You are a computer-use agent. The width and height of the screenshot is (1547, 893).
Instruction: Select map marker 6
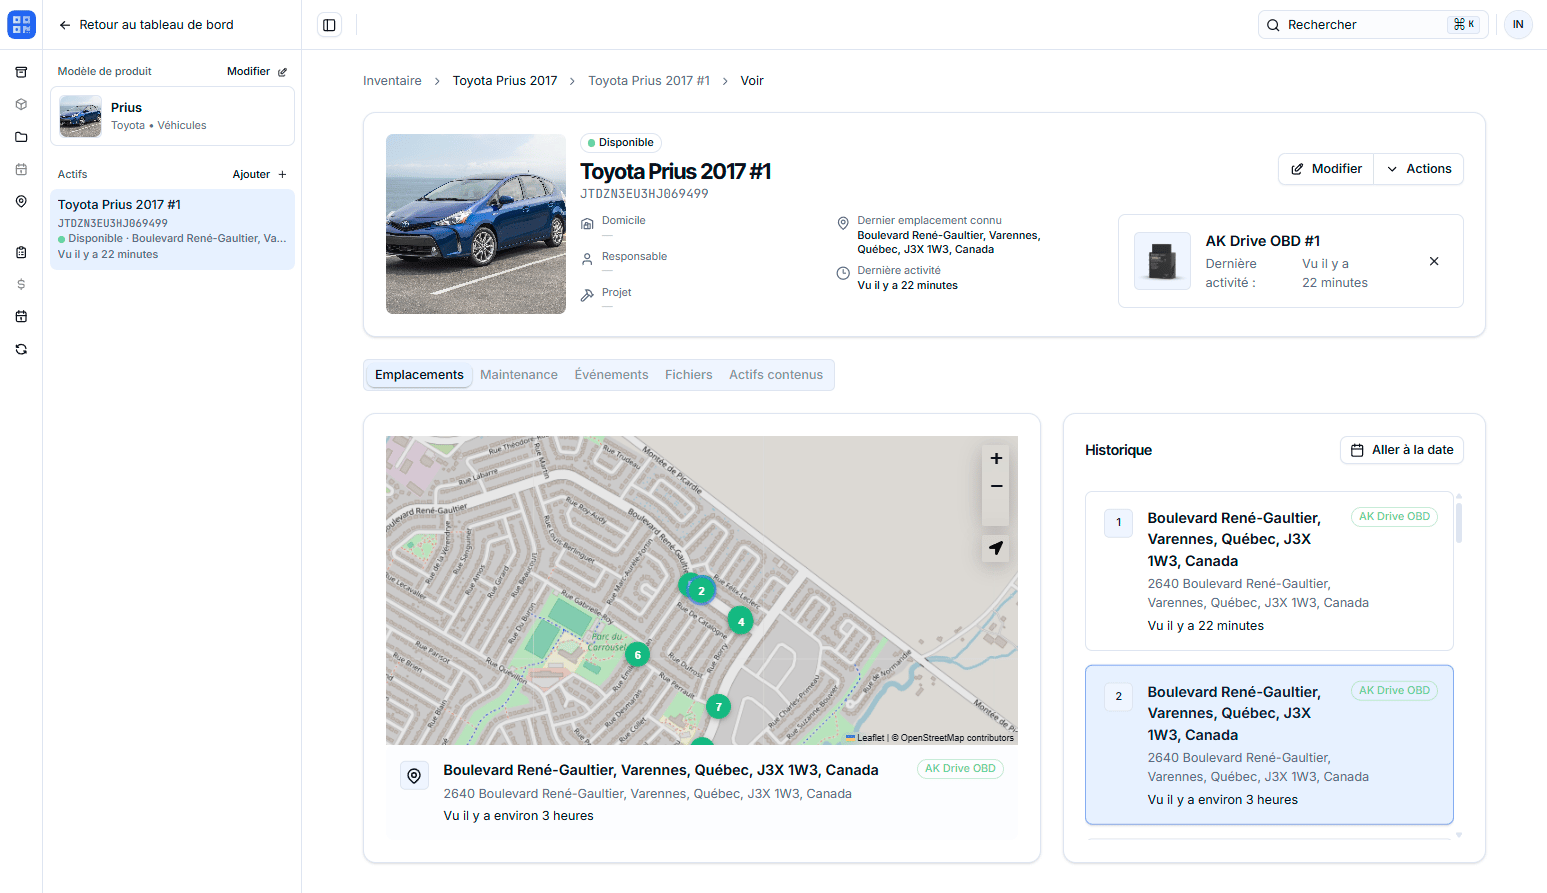pyautogui.click(x=637, y=655)
